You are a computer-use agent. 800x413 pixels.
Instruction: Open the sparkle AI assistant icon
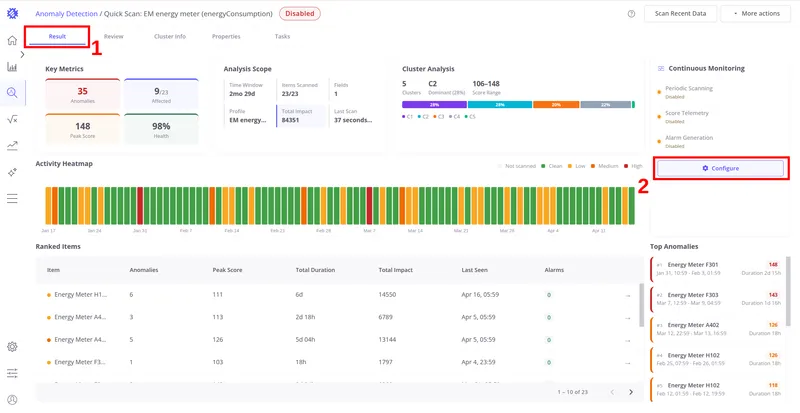coord(12,173)
